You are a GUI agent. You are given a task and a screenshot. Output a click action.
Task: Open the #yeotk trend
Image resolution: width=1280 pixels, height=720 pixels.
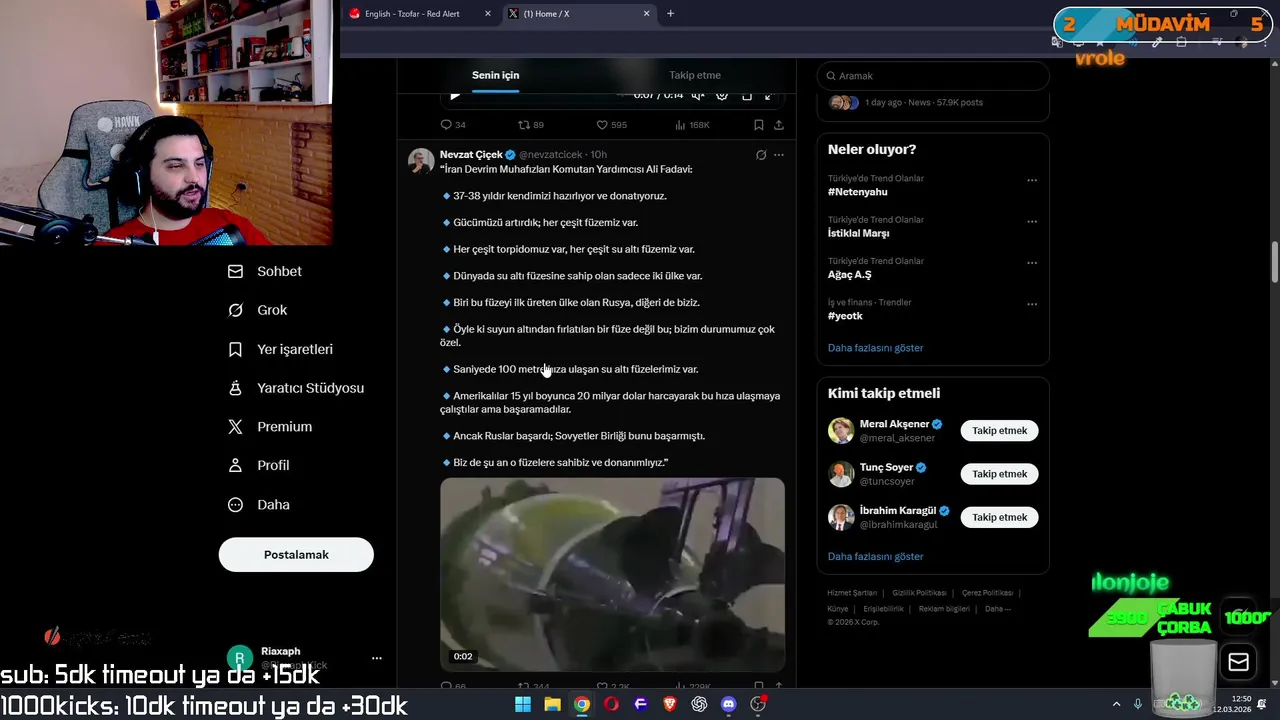point(845,316)
